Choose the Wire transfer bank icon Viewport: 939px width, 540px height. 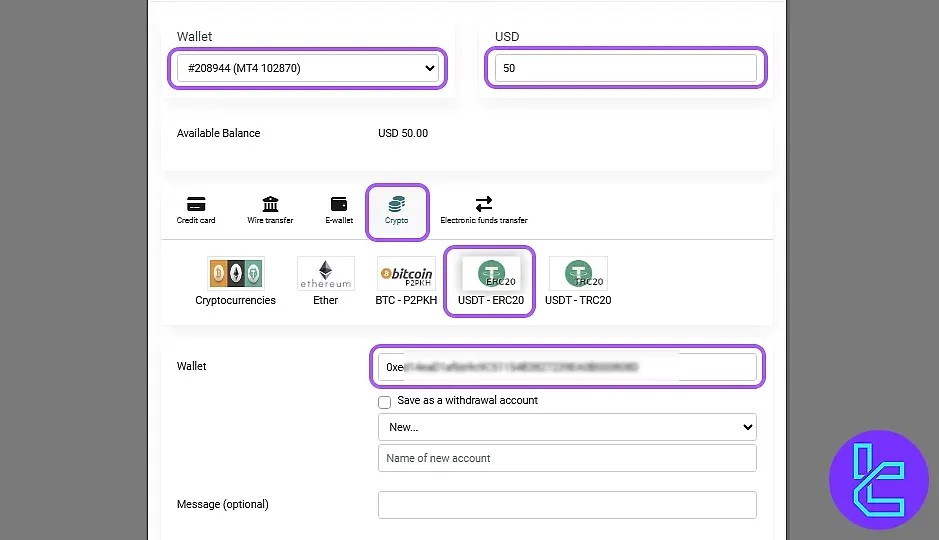270,204
